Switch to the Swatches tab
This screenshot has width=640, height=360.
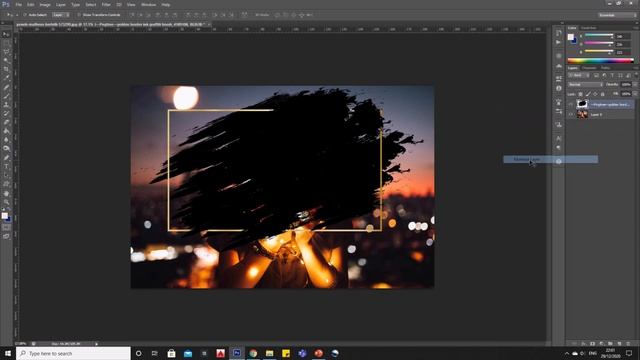pos(589,28)
